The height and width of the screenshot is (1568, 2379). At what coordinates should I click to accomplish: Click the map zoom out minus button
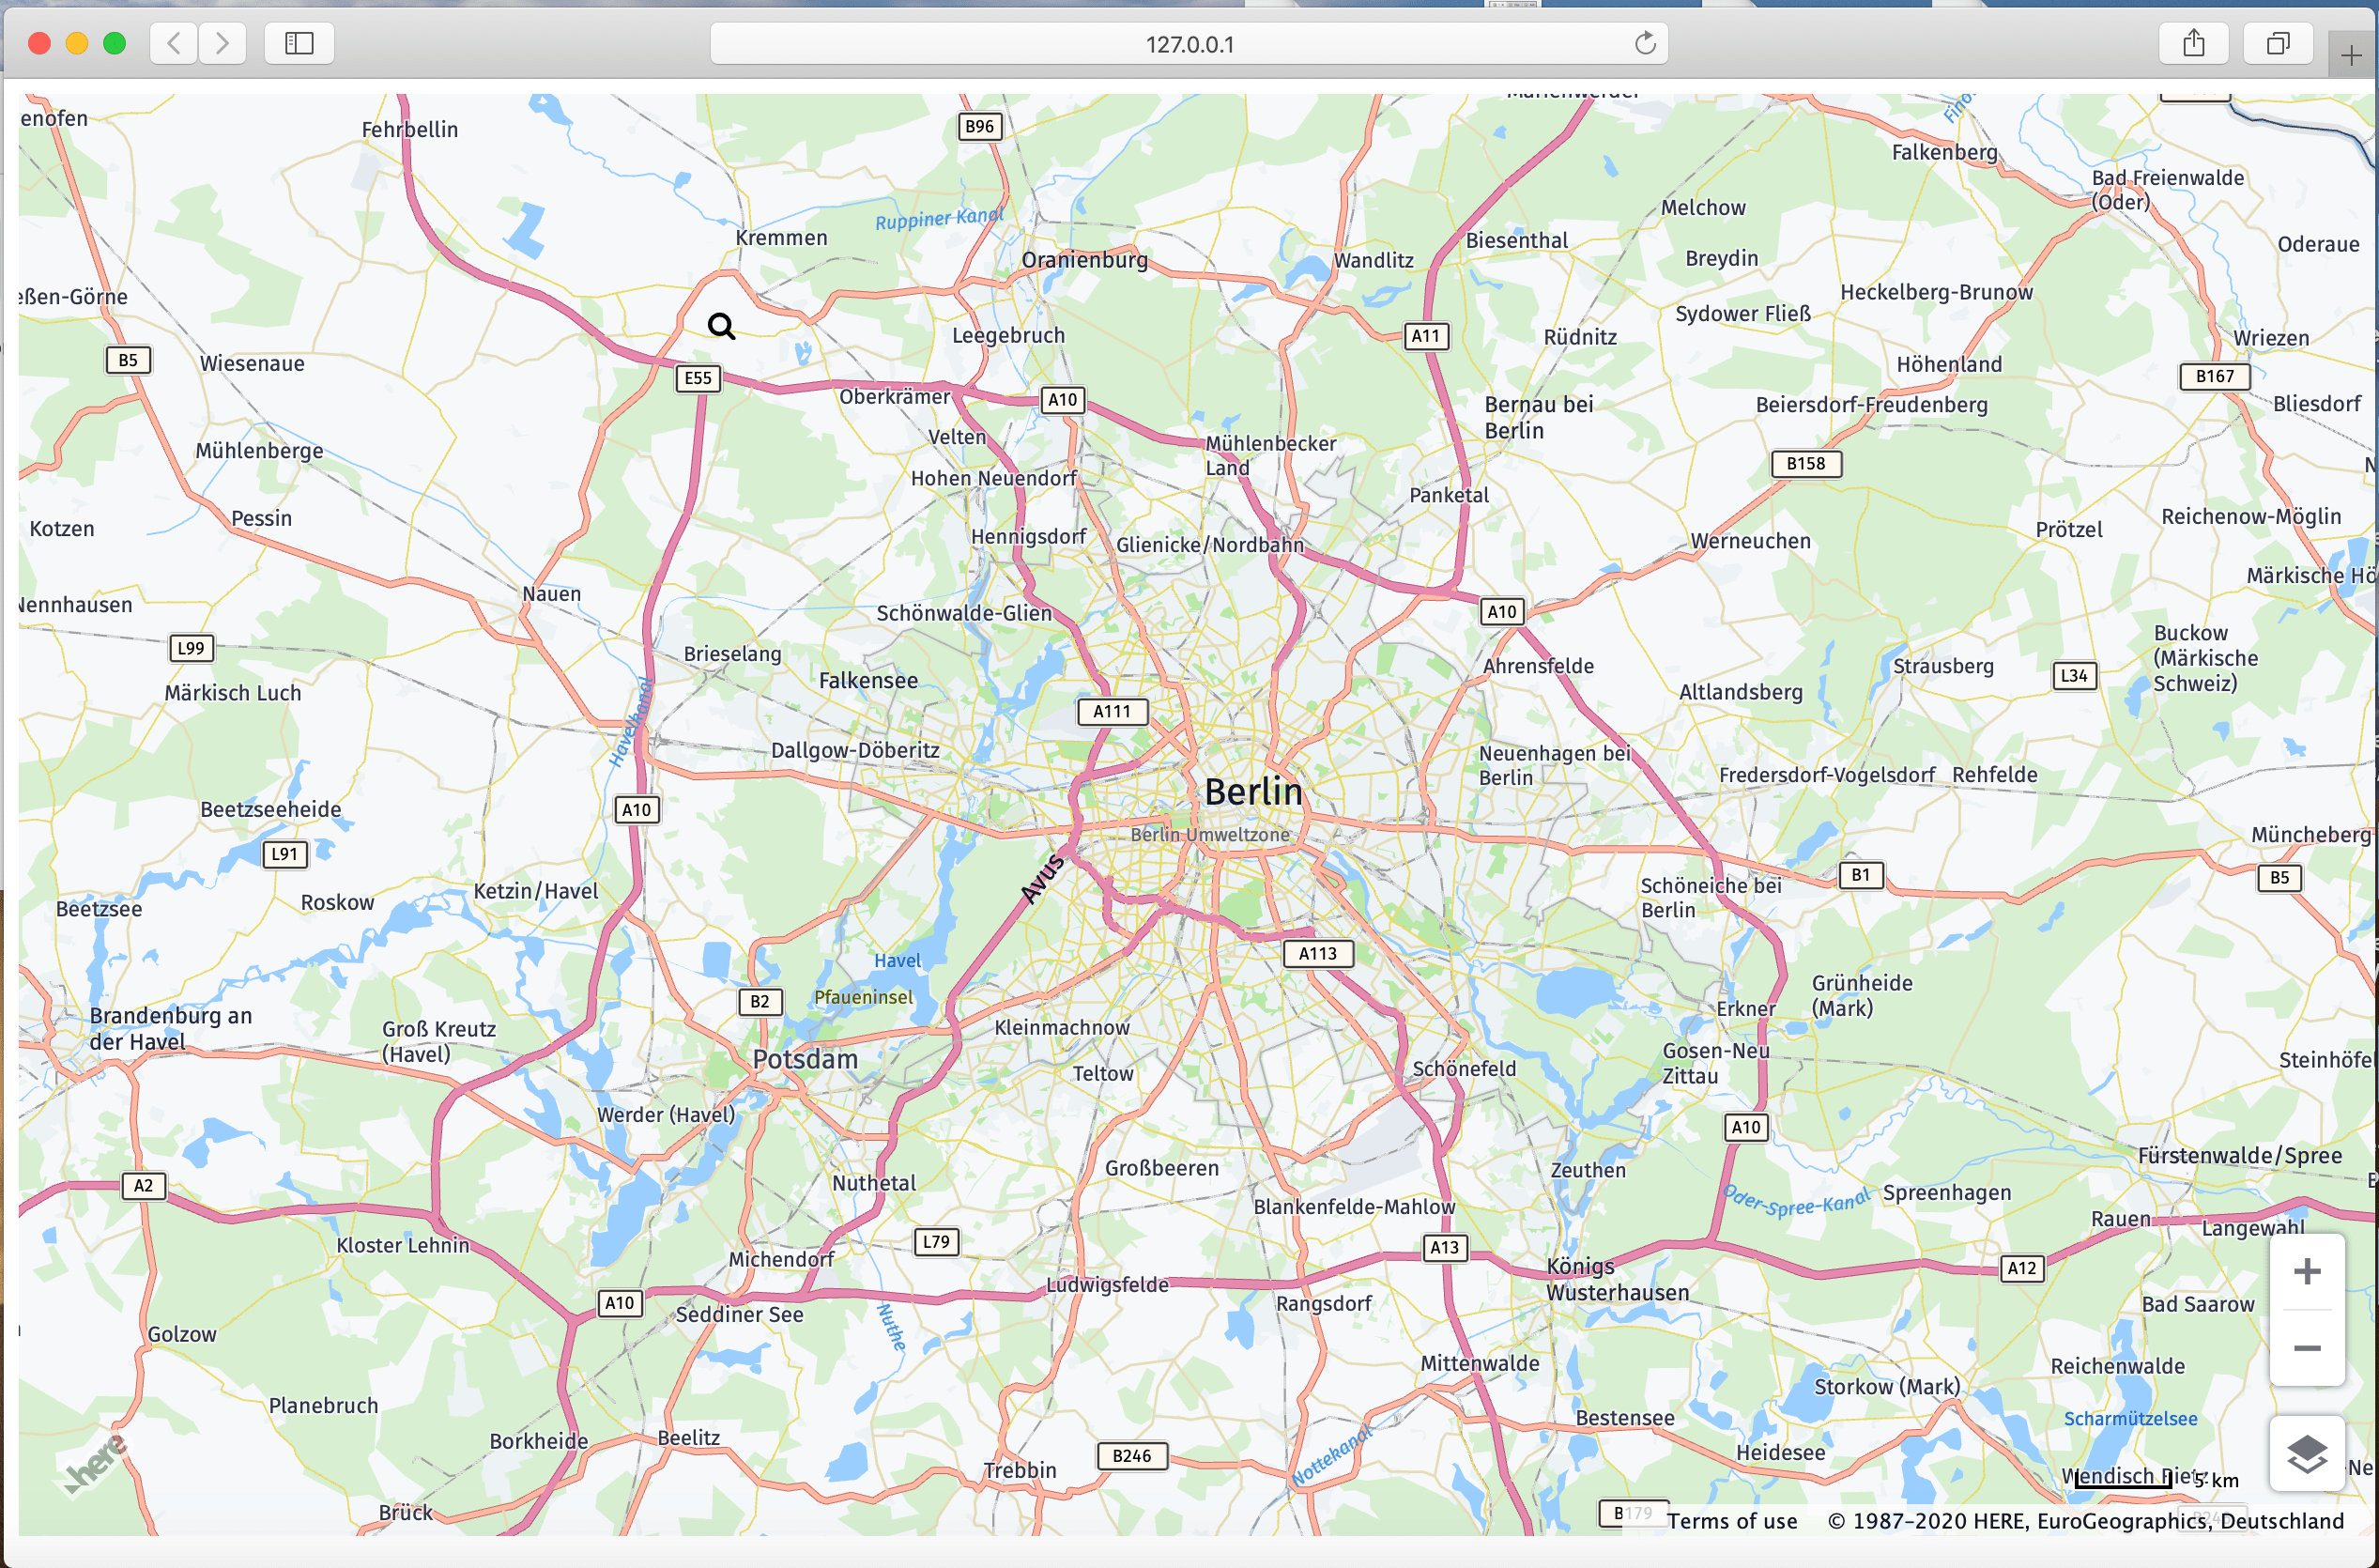pyautogui.click(x=2306, y=1348)
